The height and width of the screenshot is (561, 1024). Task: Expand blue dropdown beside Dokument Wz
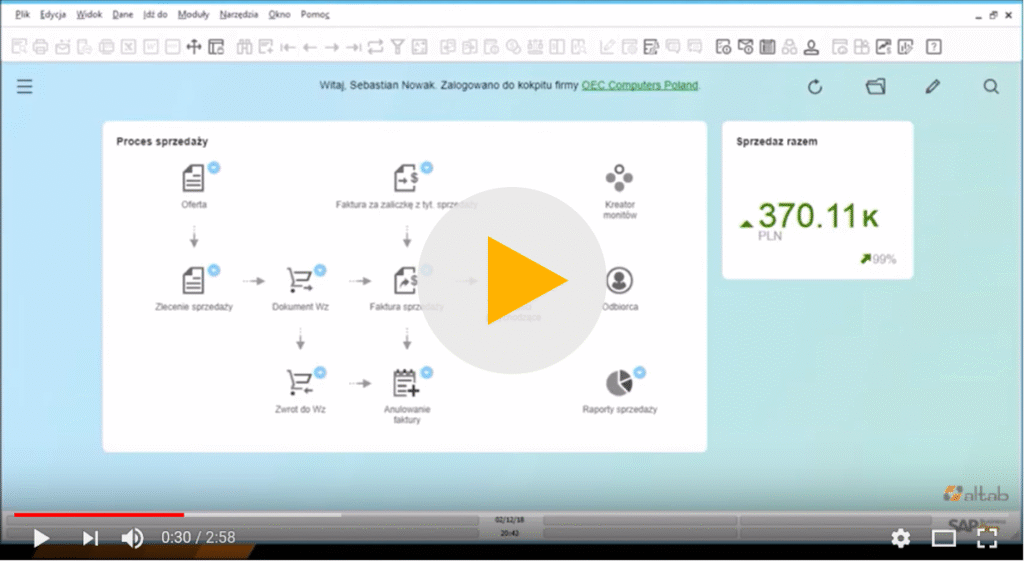pyautogui.click(x=320, y=270)
